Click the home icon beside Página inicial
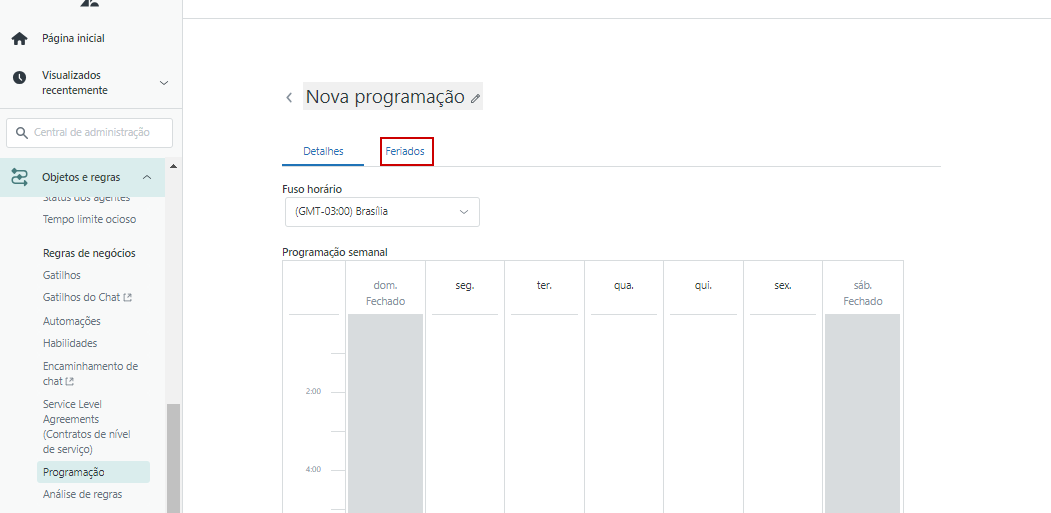The height and width of the screenshot is (513, 1051). (19, 39)
